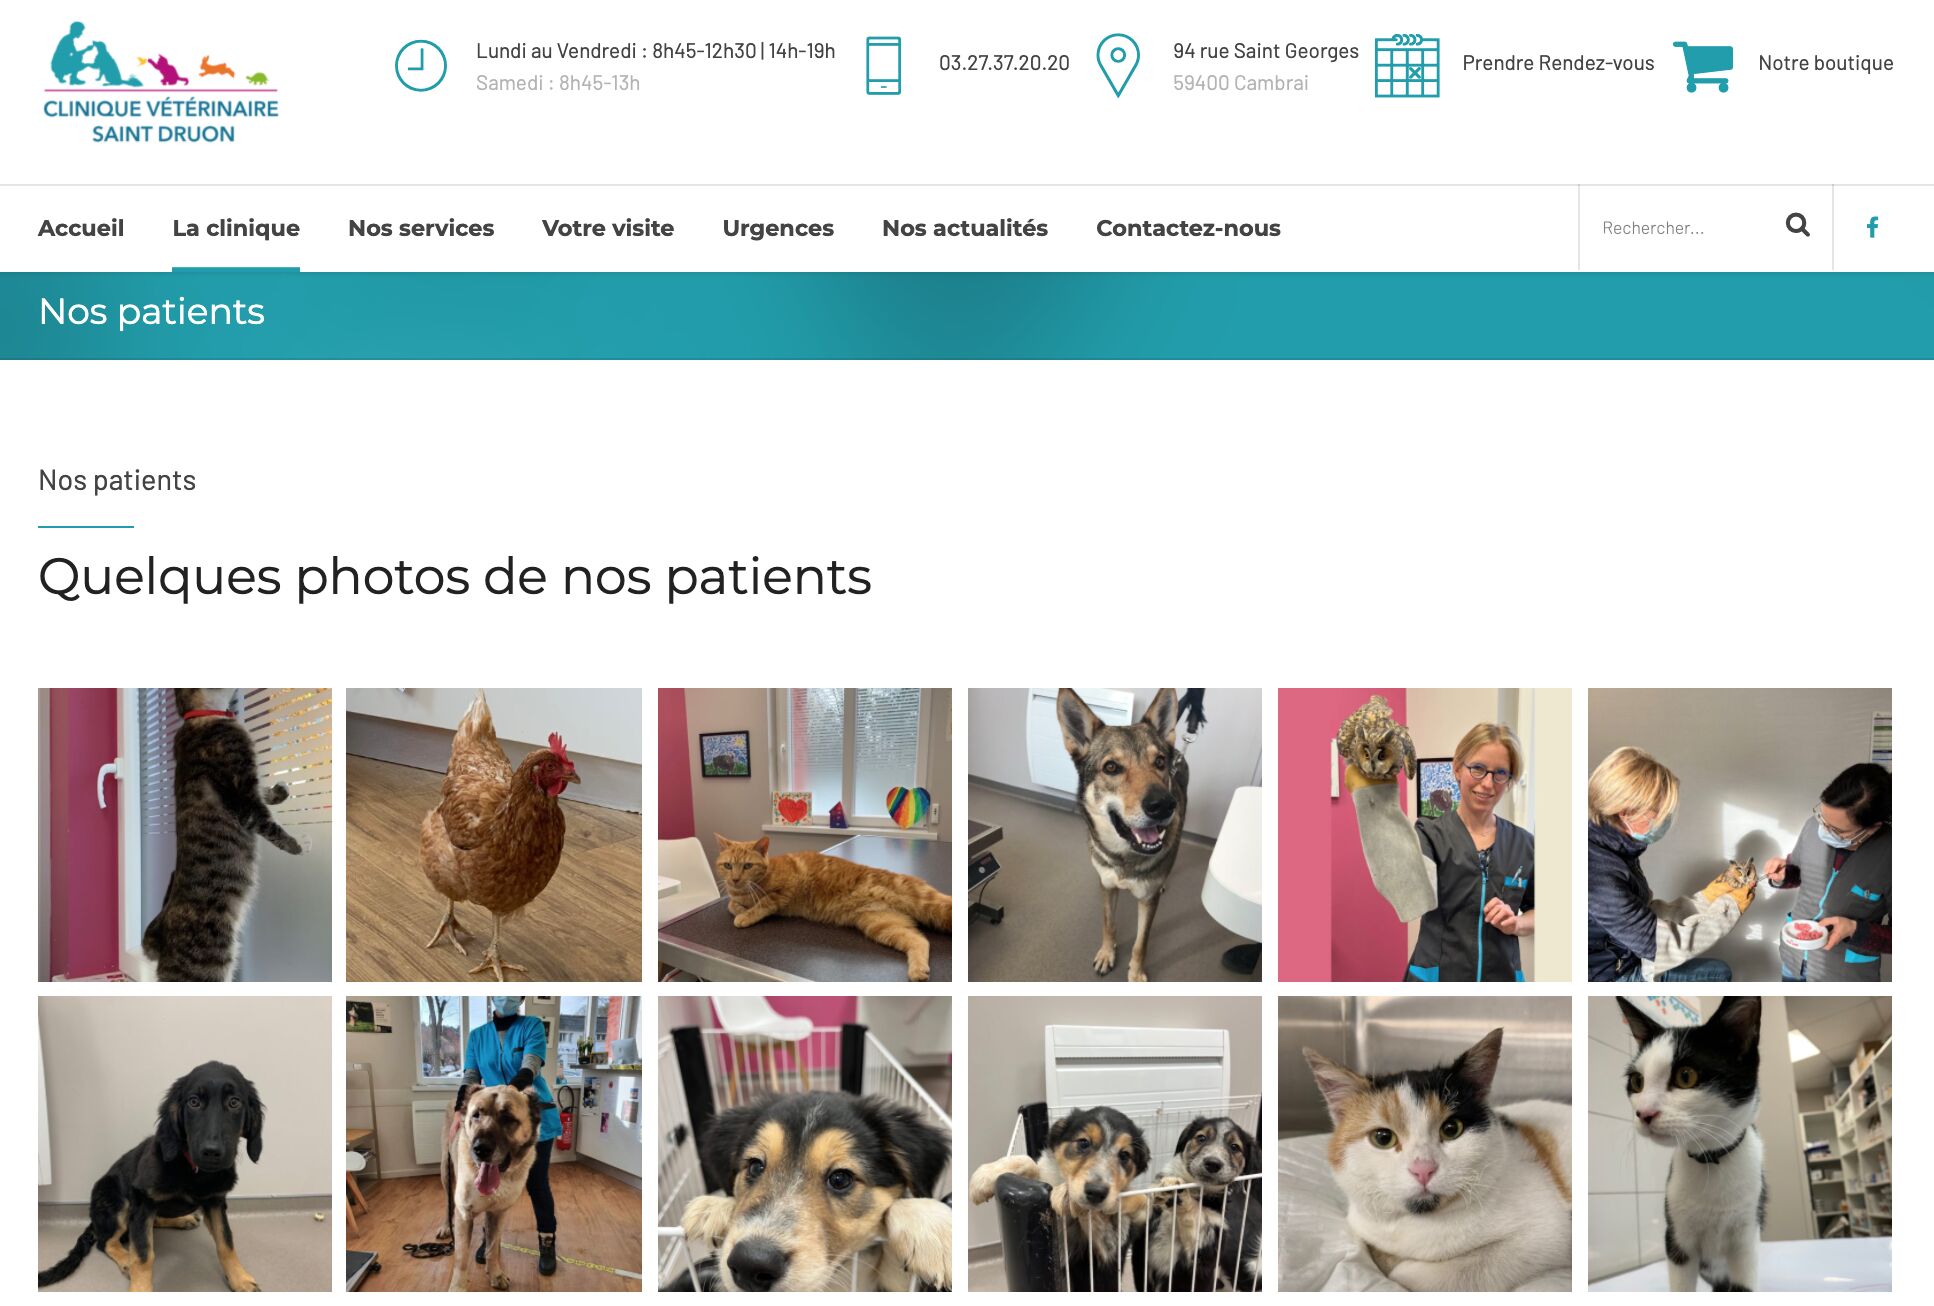Open the Notre boutique link
Screen dimensions: 1934x1306
(x=1826, y=63)
